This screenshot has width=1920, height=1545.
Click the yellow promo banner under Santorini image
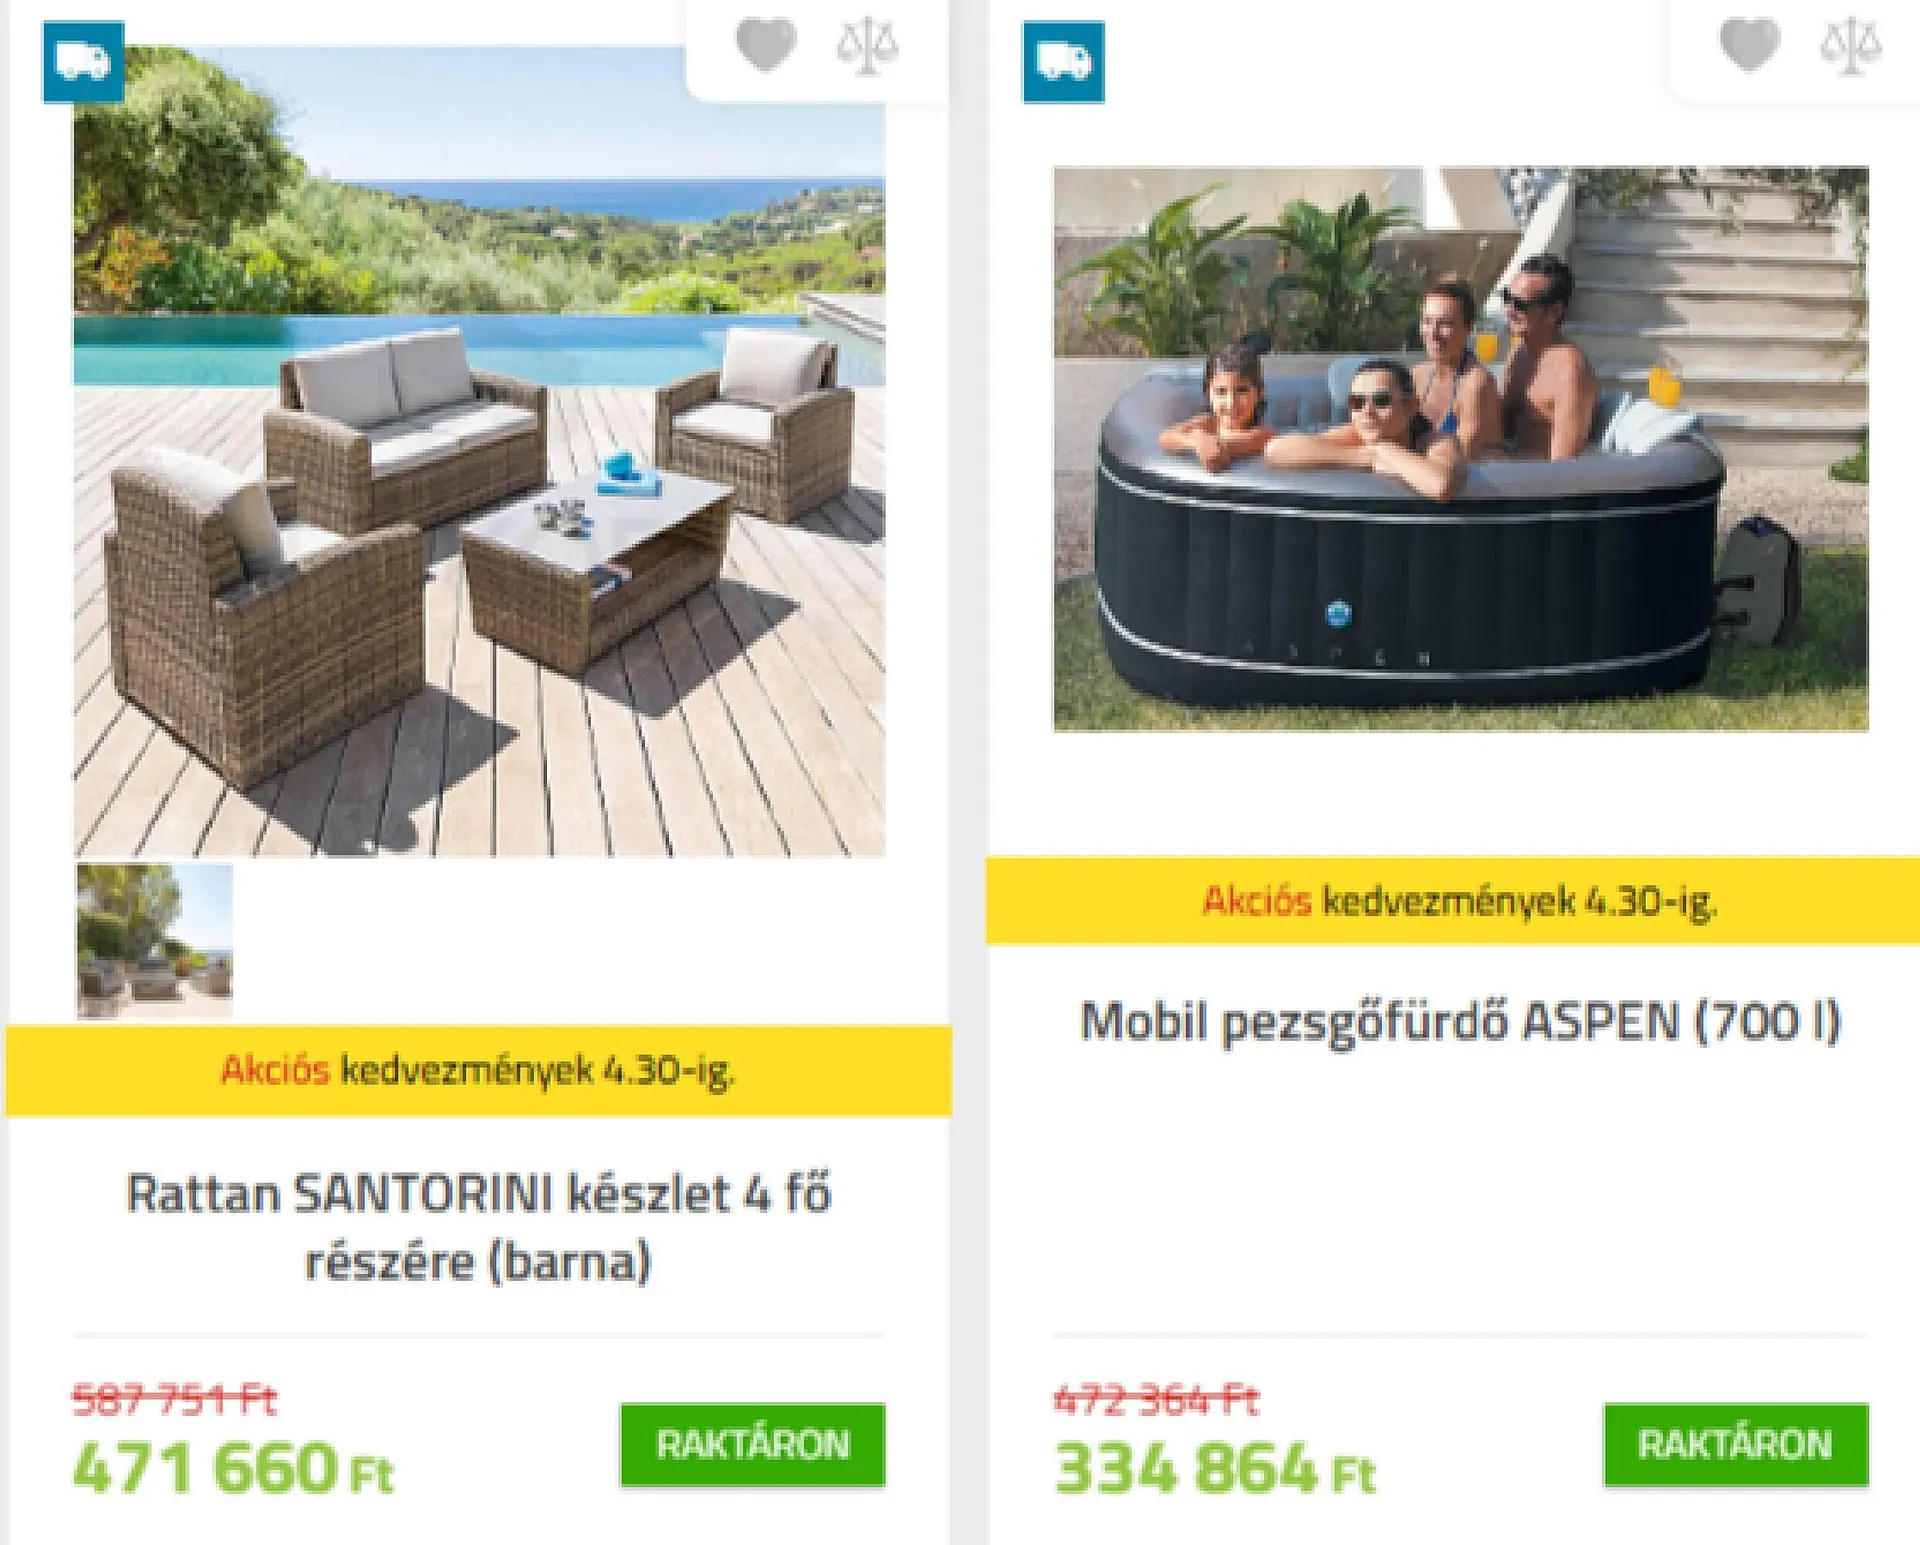479,1070
